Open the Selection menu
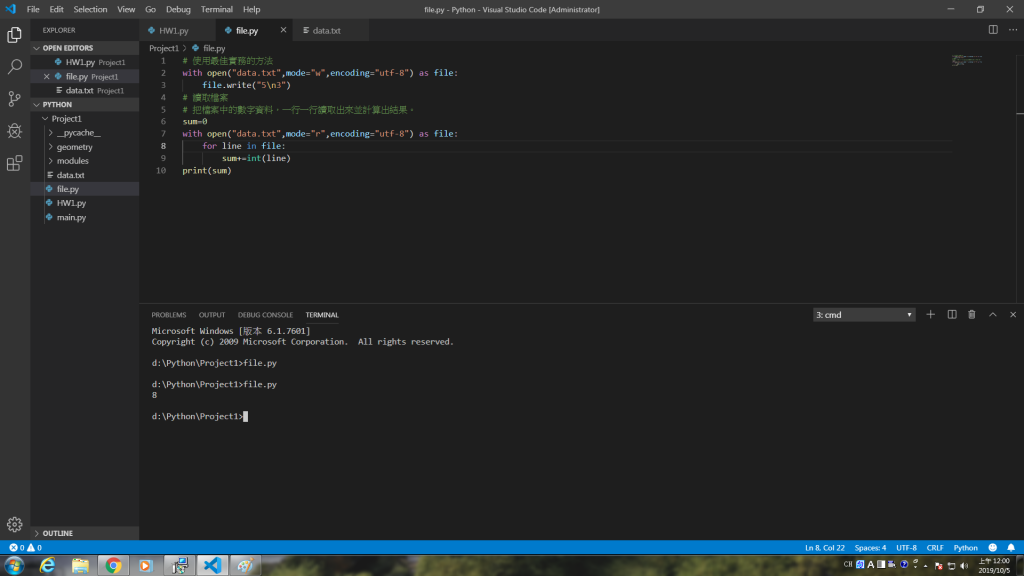The height and width of the screenshot is (576, 1024). 90,9
